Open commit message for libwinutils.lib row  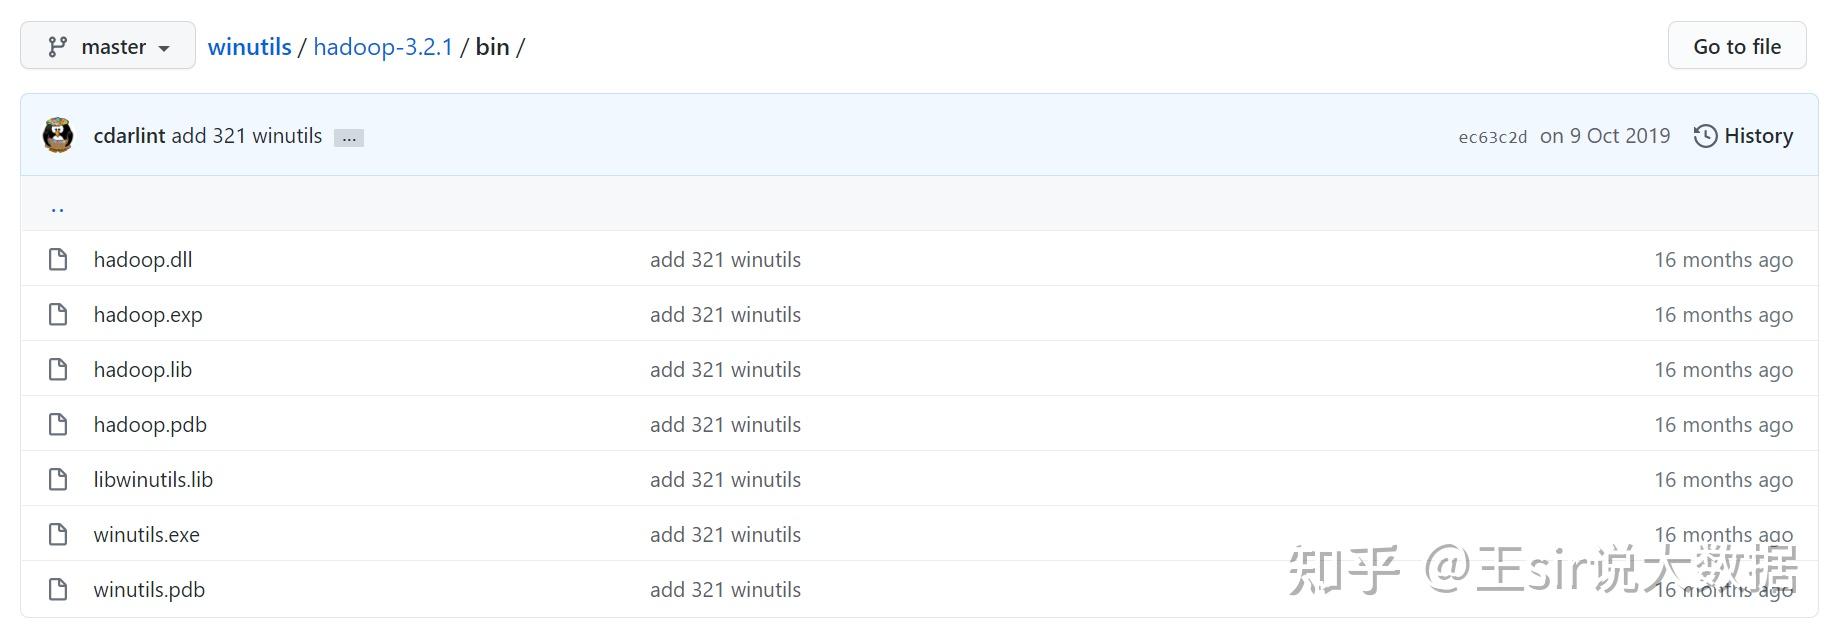pos(725,480)
